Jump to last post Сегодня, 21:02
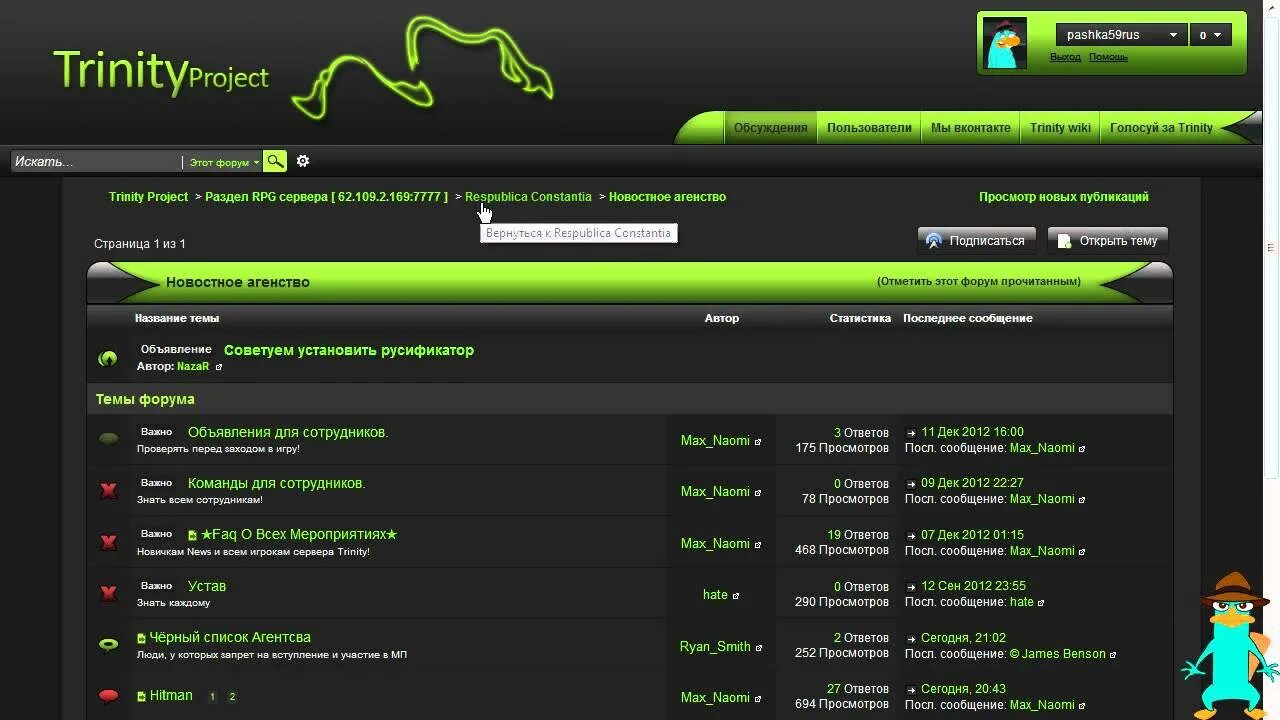 [x=911, y=639]
